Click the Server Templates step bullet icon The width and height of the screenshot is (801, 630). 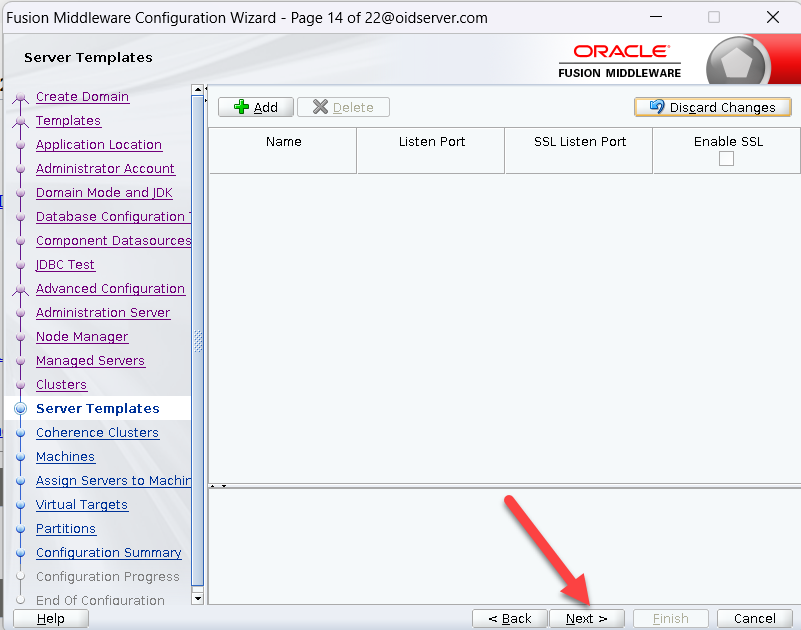tap(20, 409)
